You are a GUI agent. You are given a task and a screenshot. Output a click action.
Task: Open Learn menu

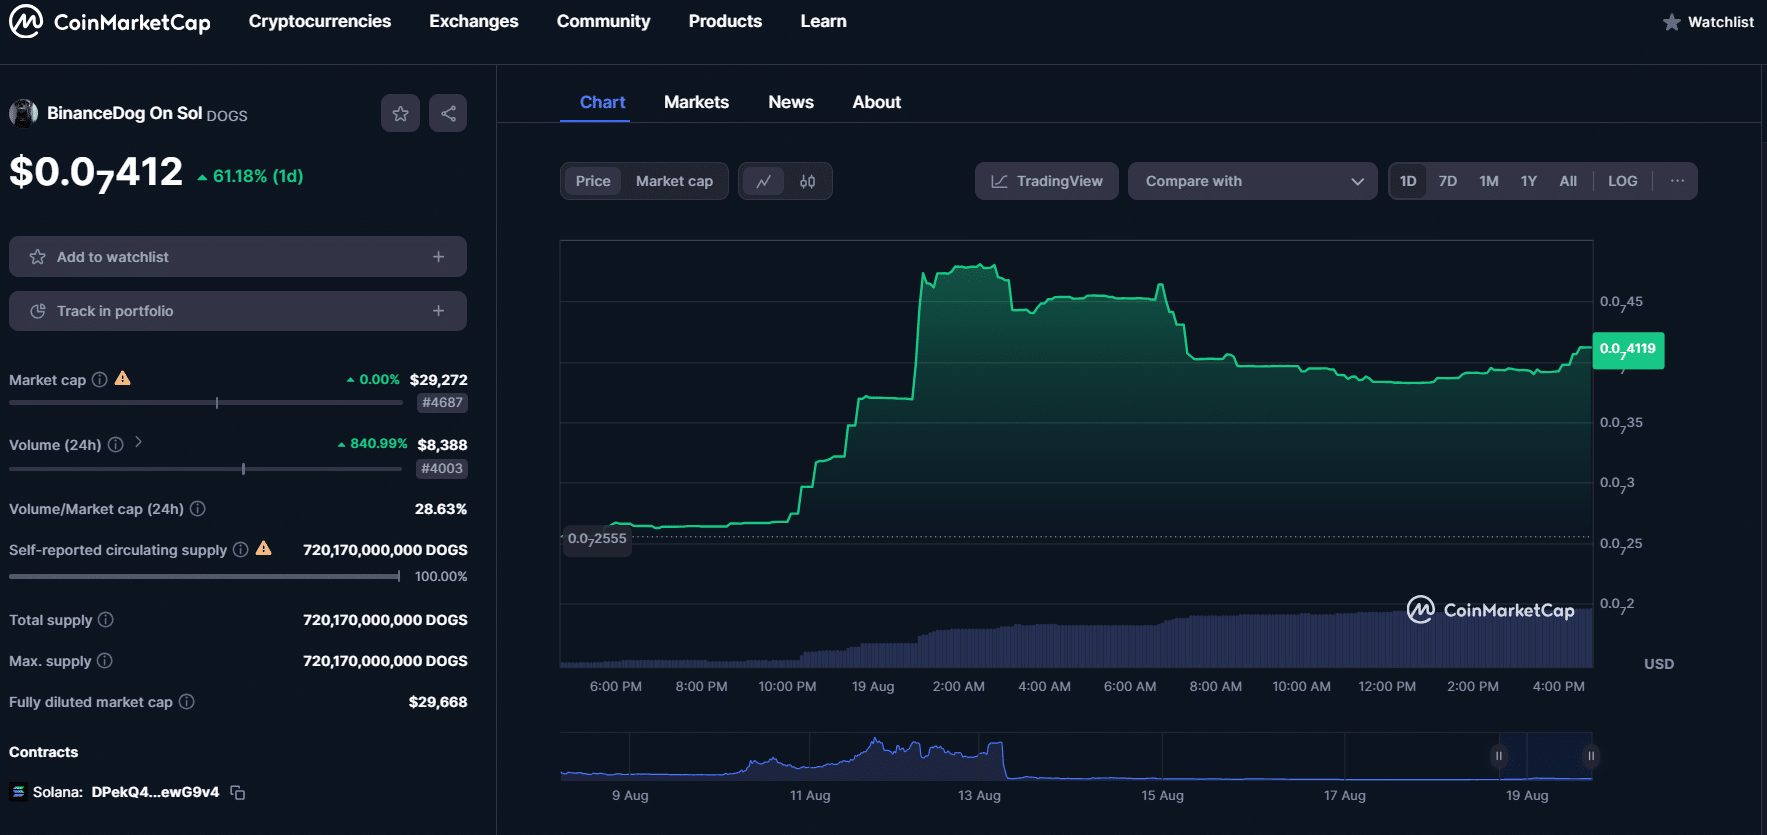point(823,21)
